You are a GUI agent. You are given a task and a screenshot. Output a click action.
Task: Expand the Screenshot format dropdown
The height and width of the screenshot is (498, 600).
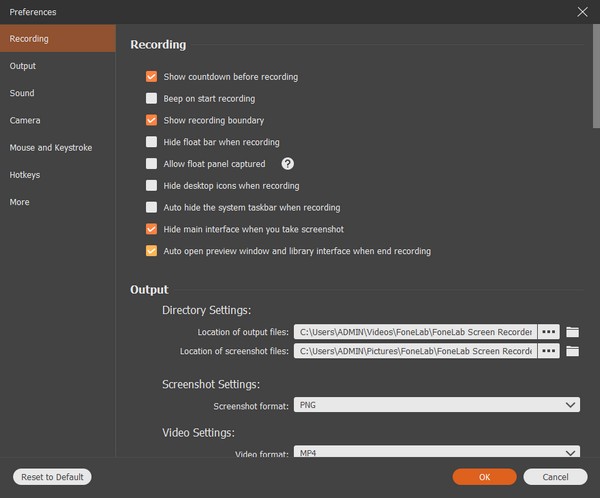click(437, 405)
